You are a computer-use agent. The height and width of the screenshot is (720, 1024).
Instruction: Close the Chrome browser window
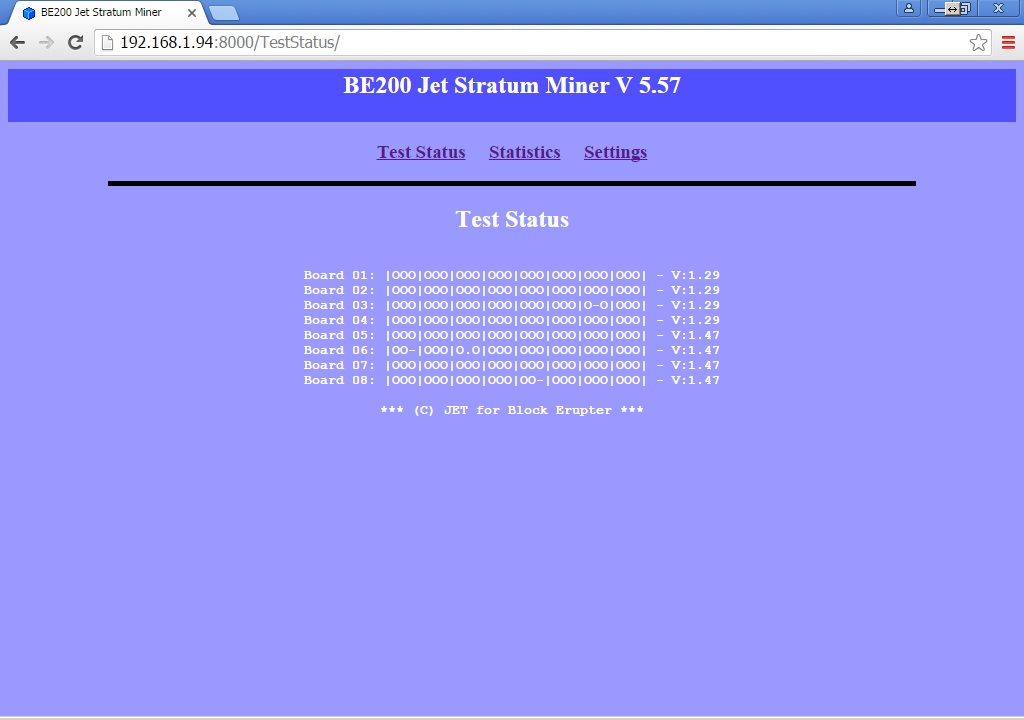[x=999, y=8]
